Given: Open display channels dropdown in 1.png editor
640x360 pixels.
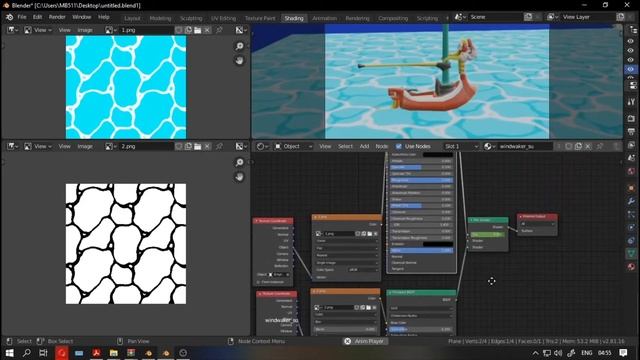Looking at the screenshot, I should coord(240,30).
